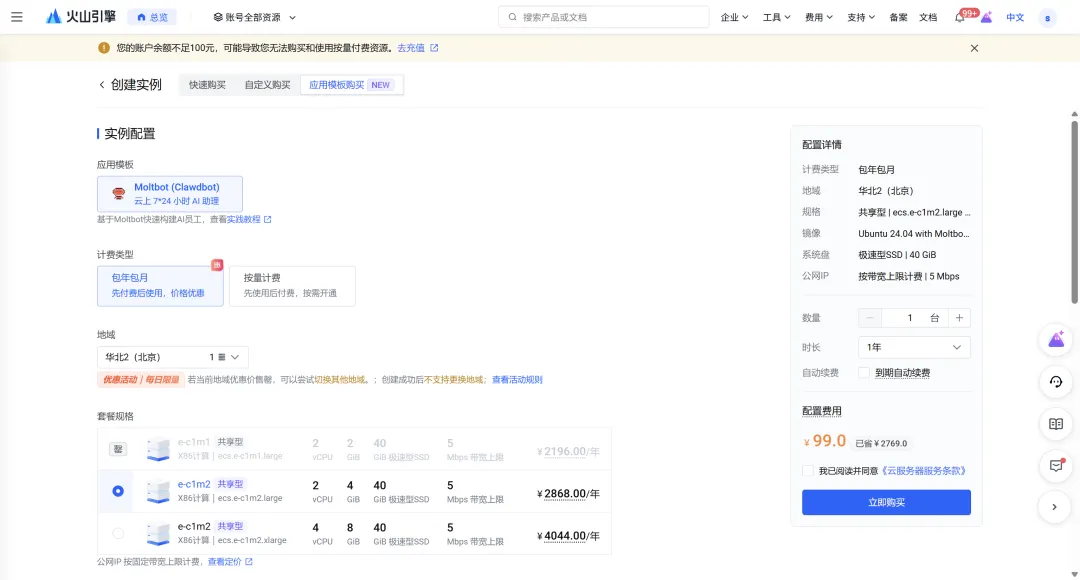Switch language via 中文
Image resolution: width=1080 pixels, height=580 pixels.
coord(1015,17)
